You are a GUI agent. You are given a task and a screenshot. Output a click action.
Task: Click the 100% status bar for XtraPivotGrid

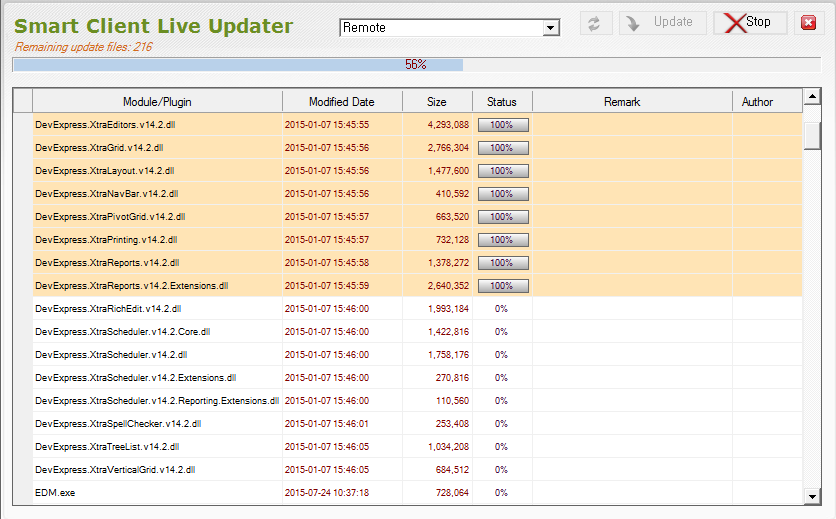pos(503,217)
